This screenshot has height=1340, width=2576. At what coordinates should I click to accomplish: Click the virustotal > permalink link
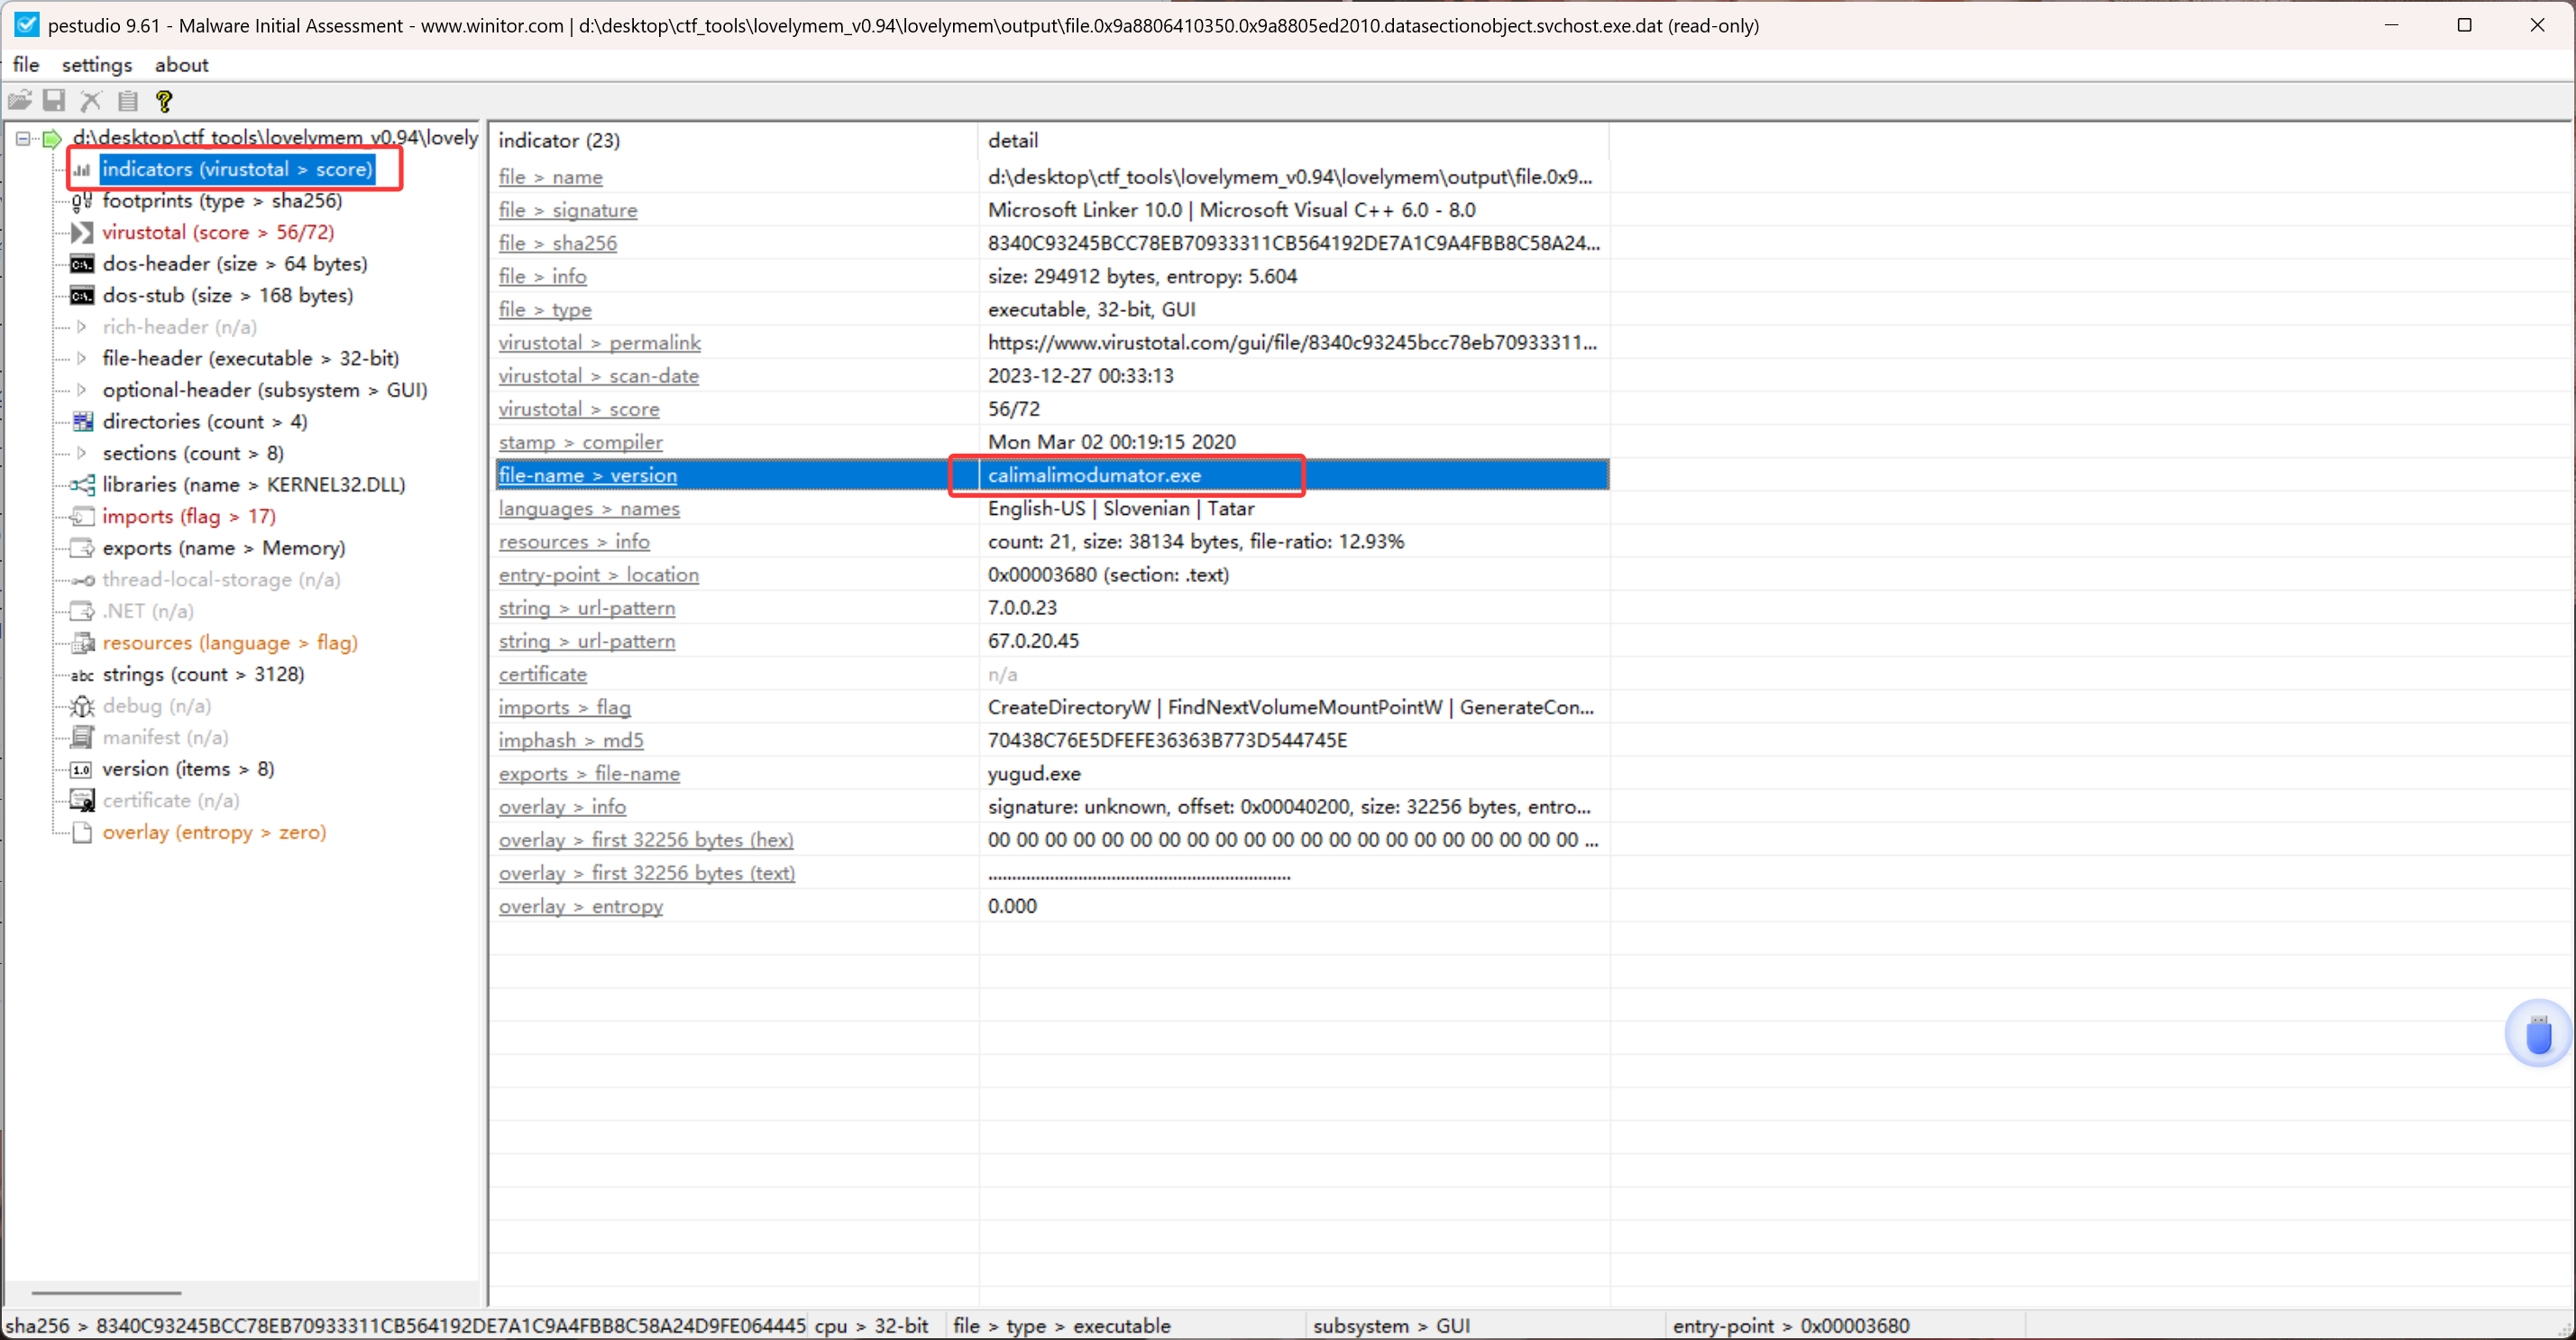[599, 343]
